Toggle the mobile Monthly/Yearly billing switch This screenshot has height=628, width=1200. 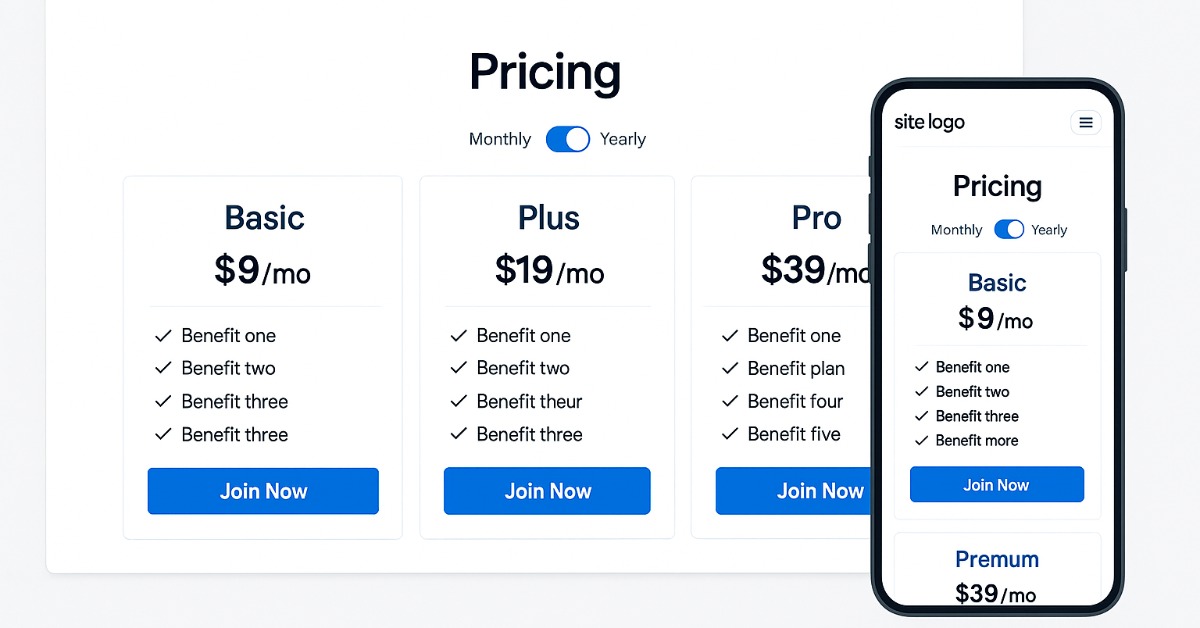(1009, 230)
